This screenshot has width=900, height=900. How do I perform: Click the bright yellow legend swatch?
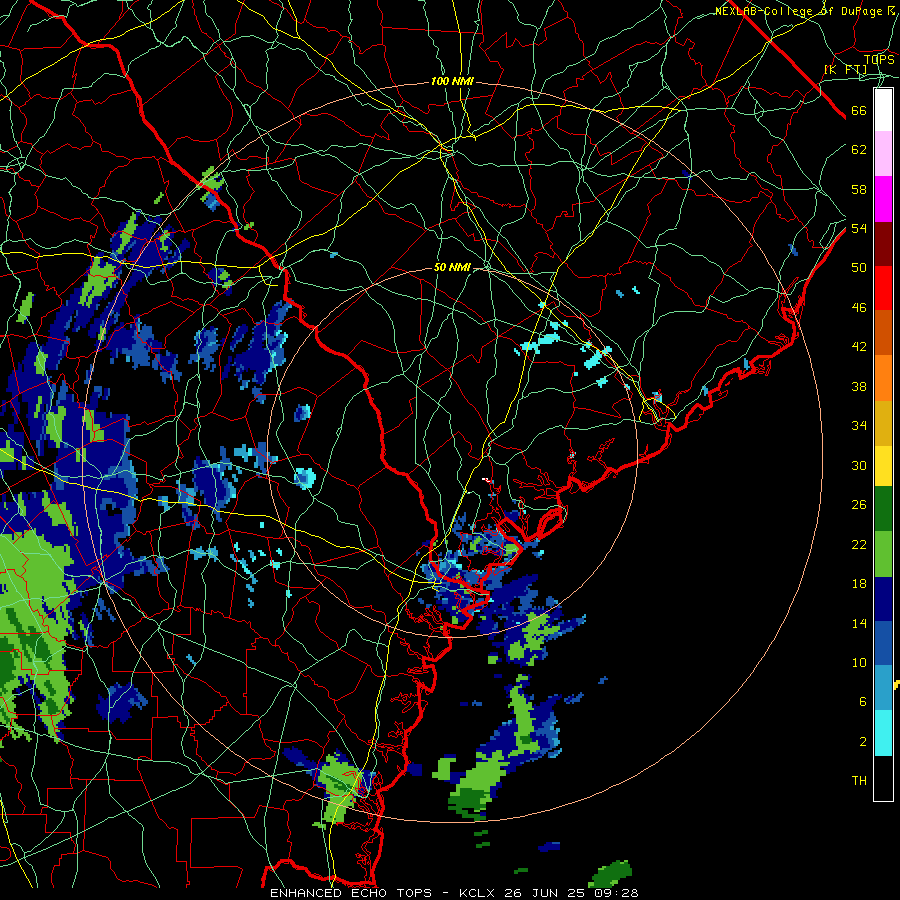883,466
